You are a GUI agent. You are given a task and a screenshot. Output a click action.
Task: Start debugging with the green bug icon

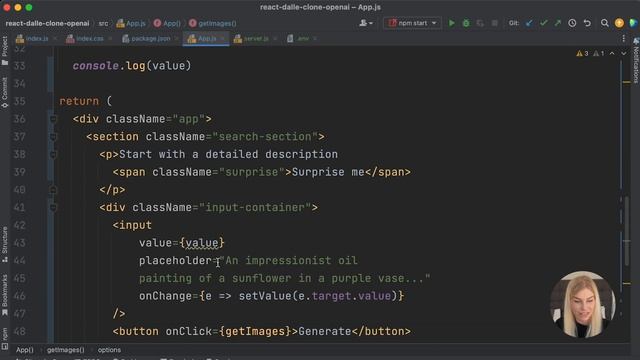466,23
